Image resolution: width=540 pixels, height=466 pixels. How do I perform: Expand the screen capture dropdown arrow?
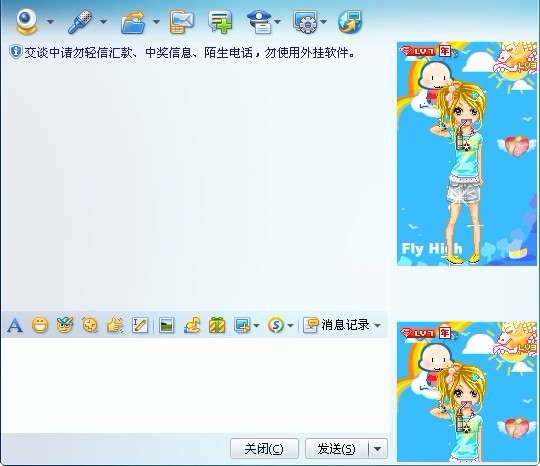tap(257, 325)
